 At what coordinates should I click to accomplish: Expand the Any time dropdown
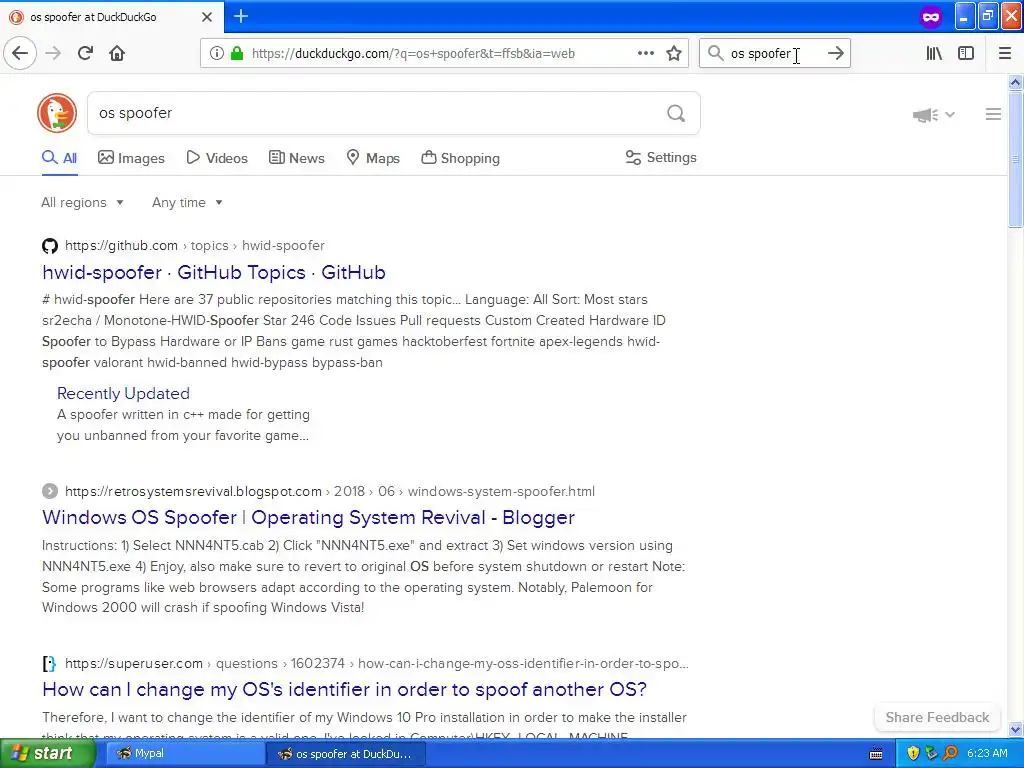click(x=187, y=202)
